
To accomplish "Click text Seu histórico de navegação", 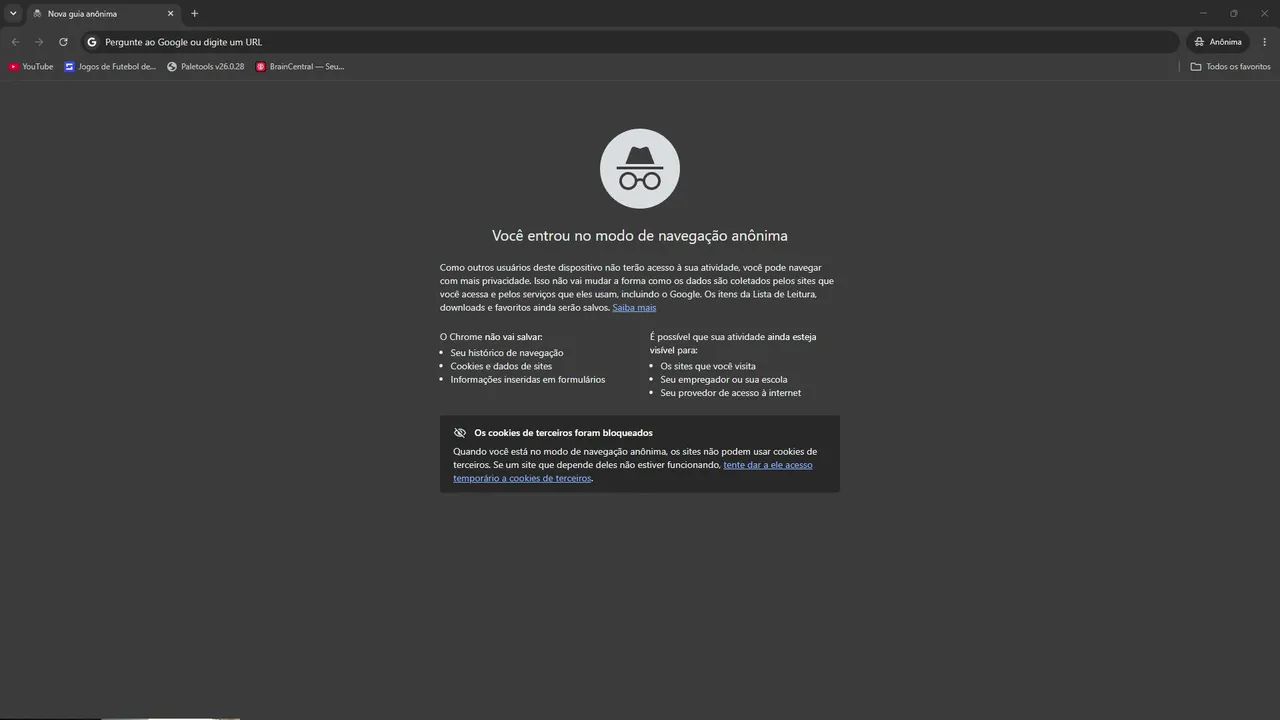I will click(x=507, y=353).
